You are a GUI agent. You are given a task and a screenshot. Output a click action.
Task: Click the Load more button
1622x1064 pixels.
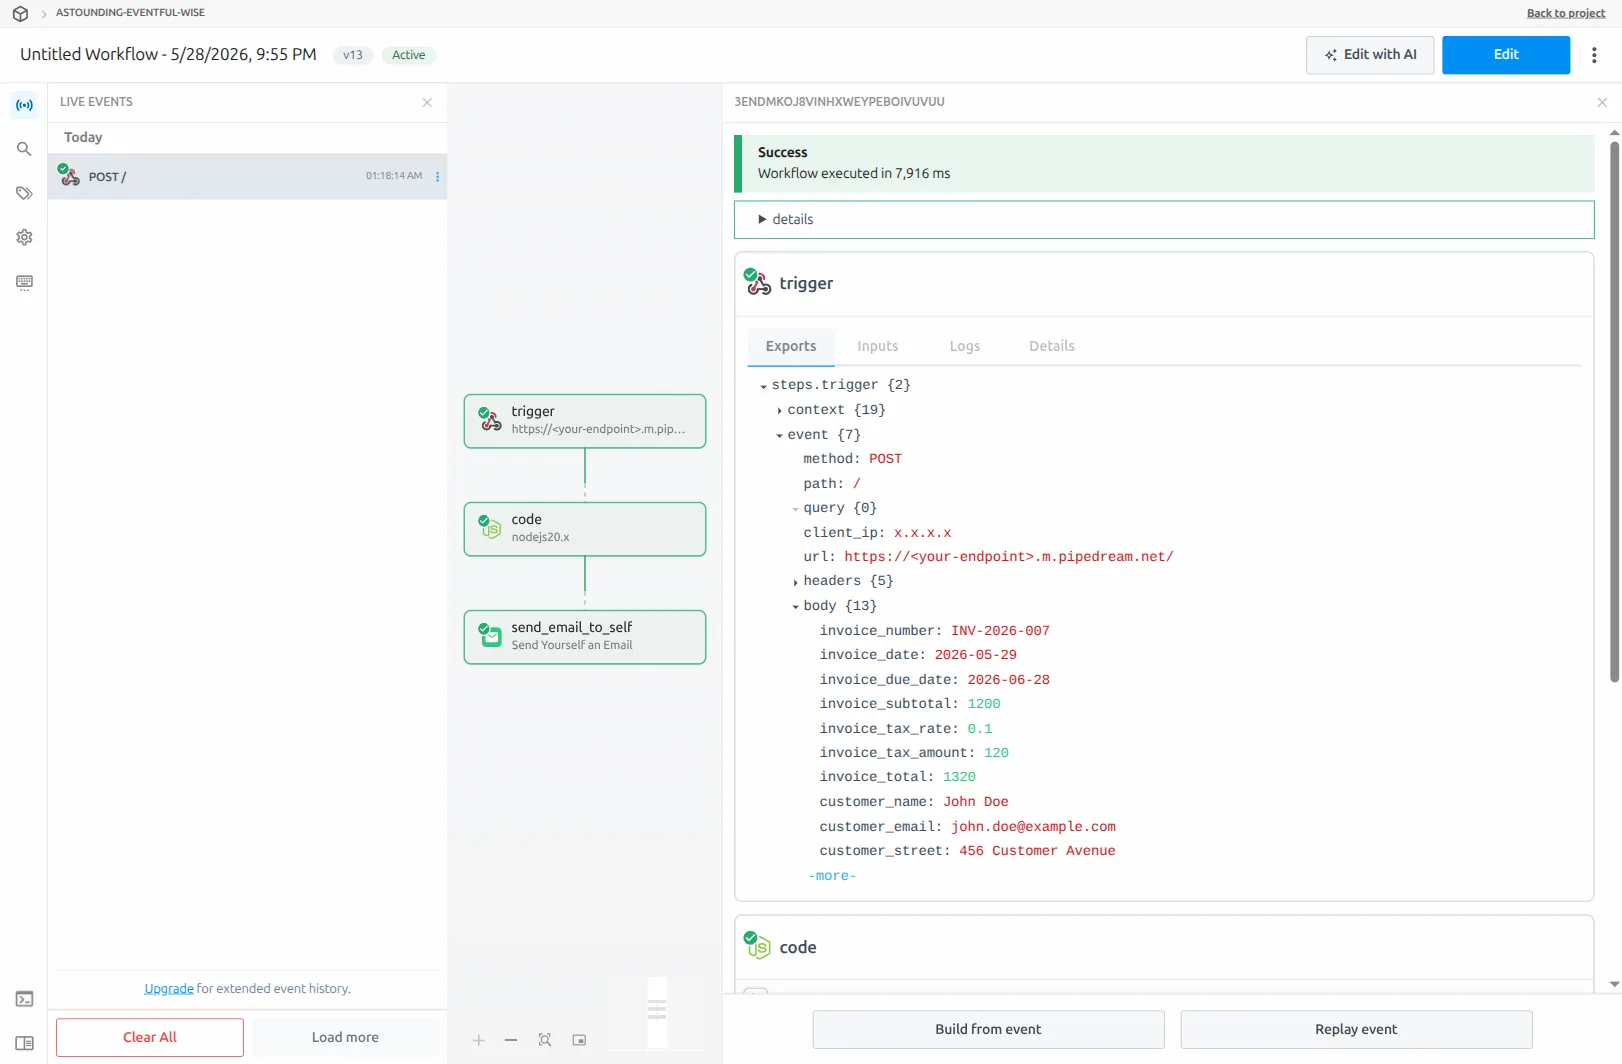345,1037
